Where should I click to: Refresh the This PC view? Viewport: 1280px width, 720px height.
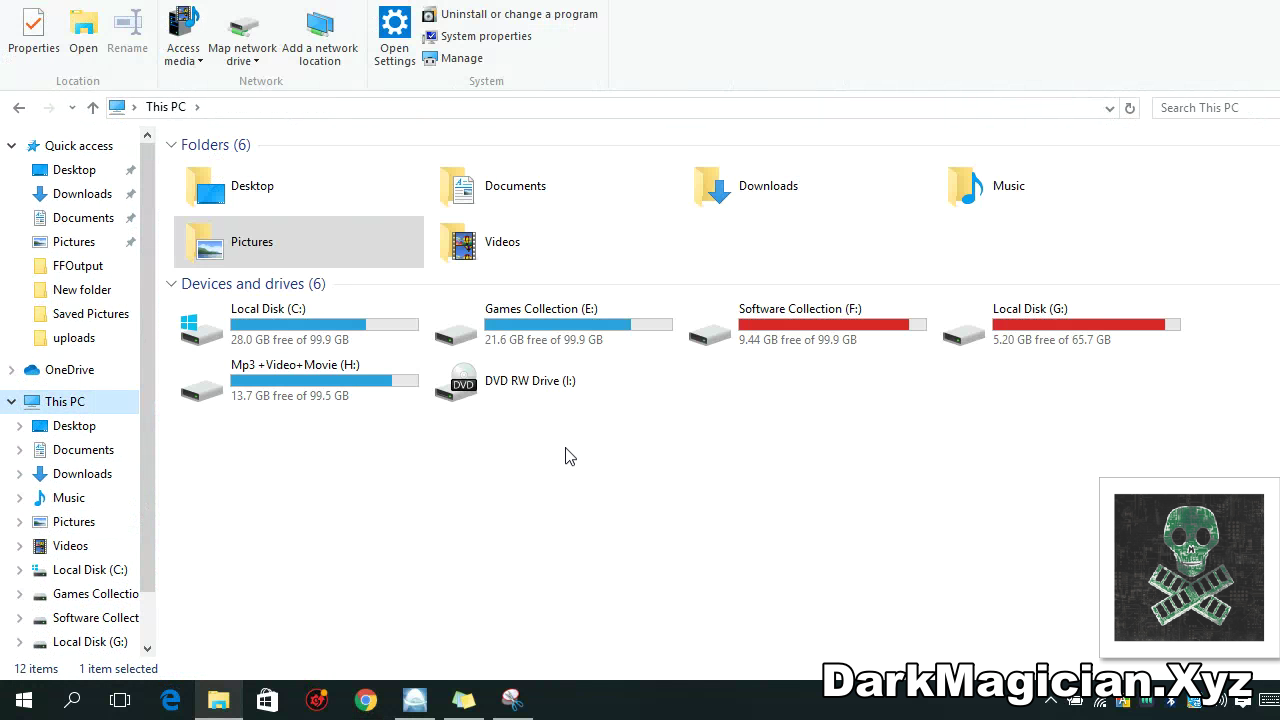pyautogui.click(x=1130, y=108)
